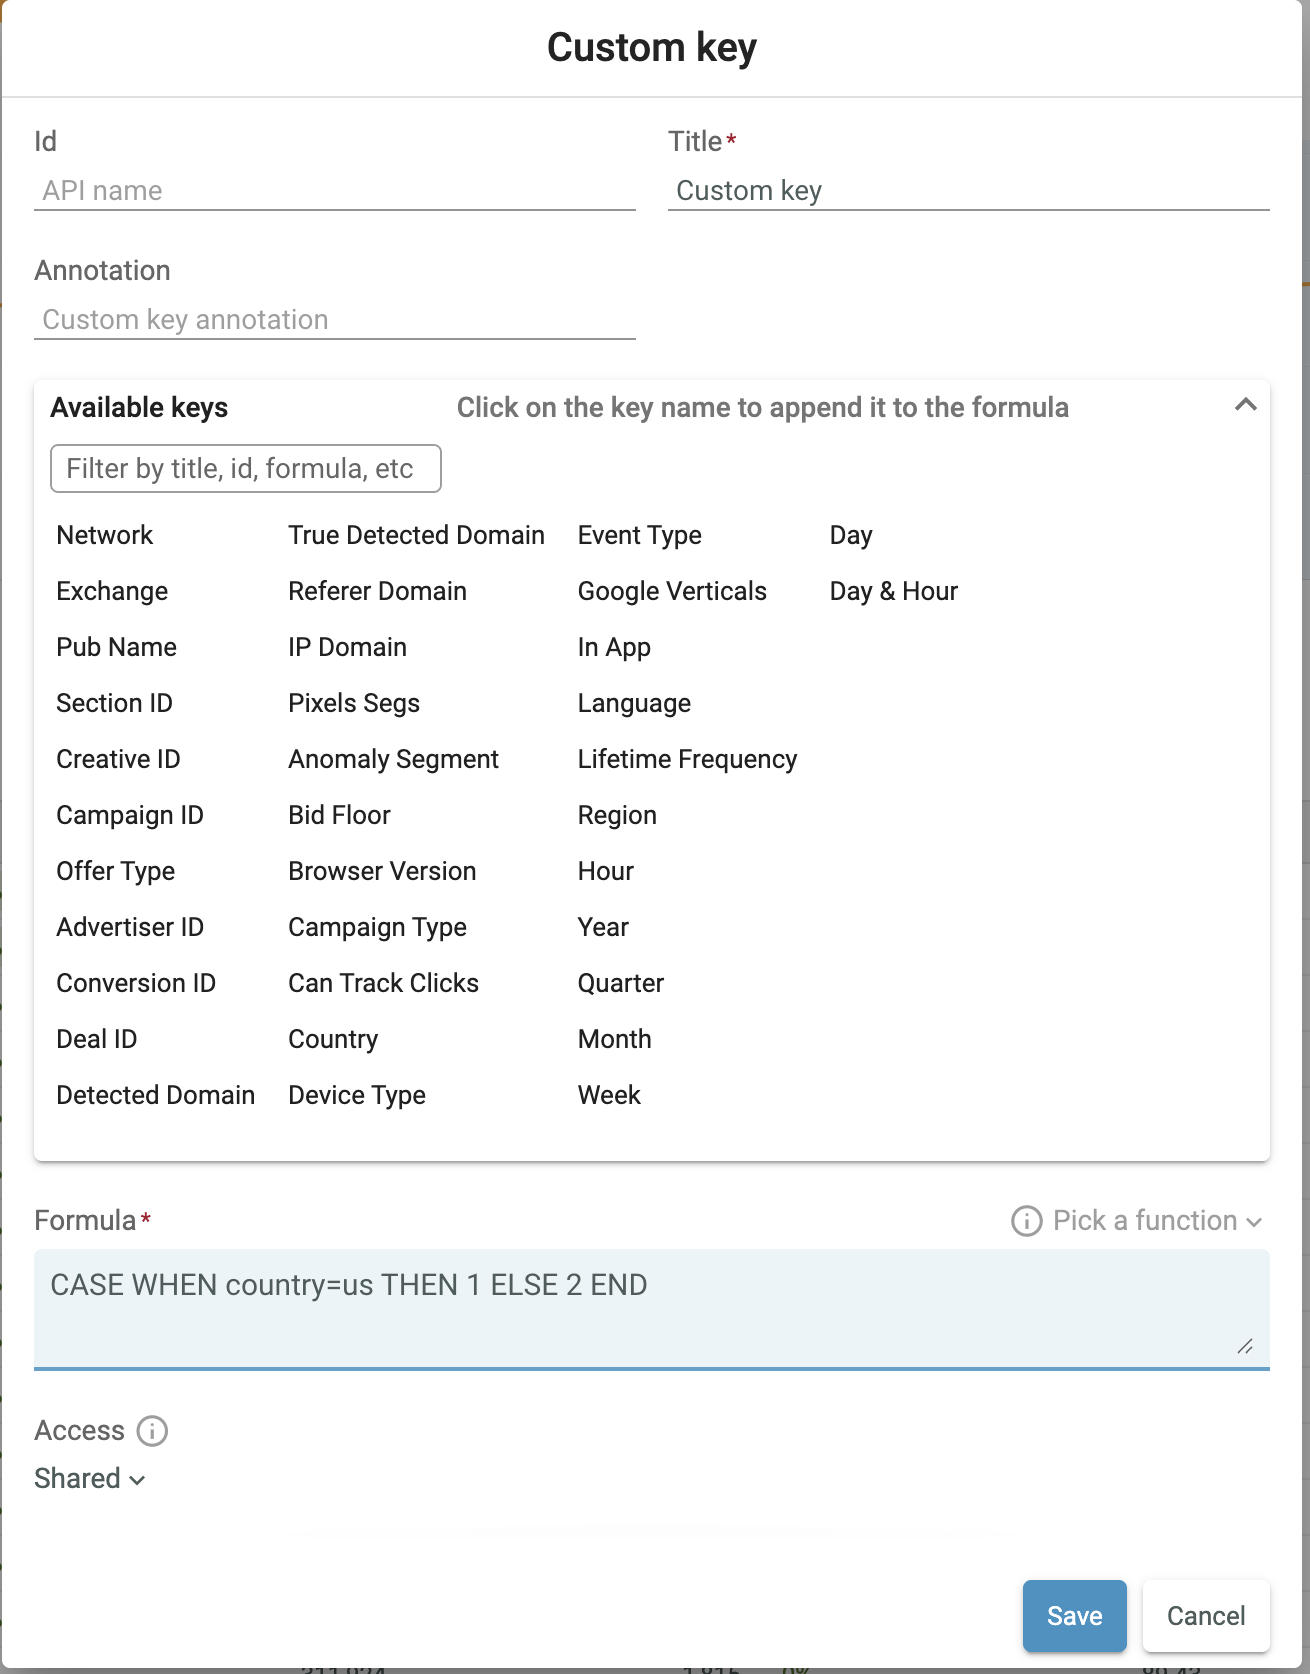Add Lifetime Frequency key to formula
Screen dimensions: 1310x1674
687,760
